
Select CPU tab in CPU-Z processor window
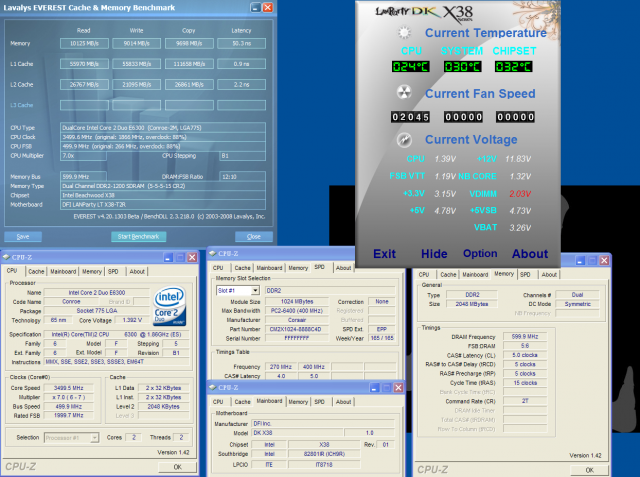12,271
